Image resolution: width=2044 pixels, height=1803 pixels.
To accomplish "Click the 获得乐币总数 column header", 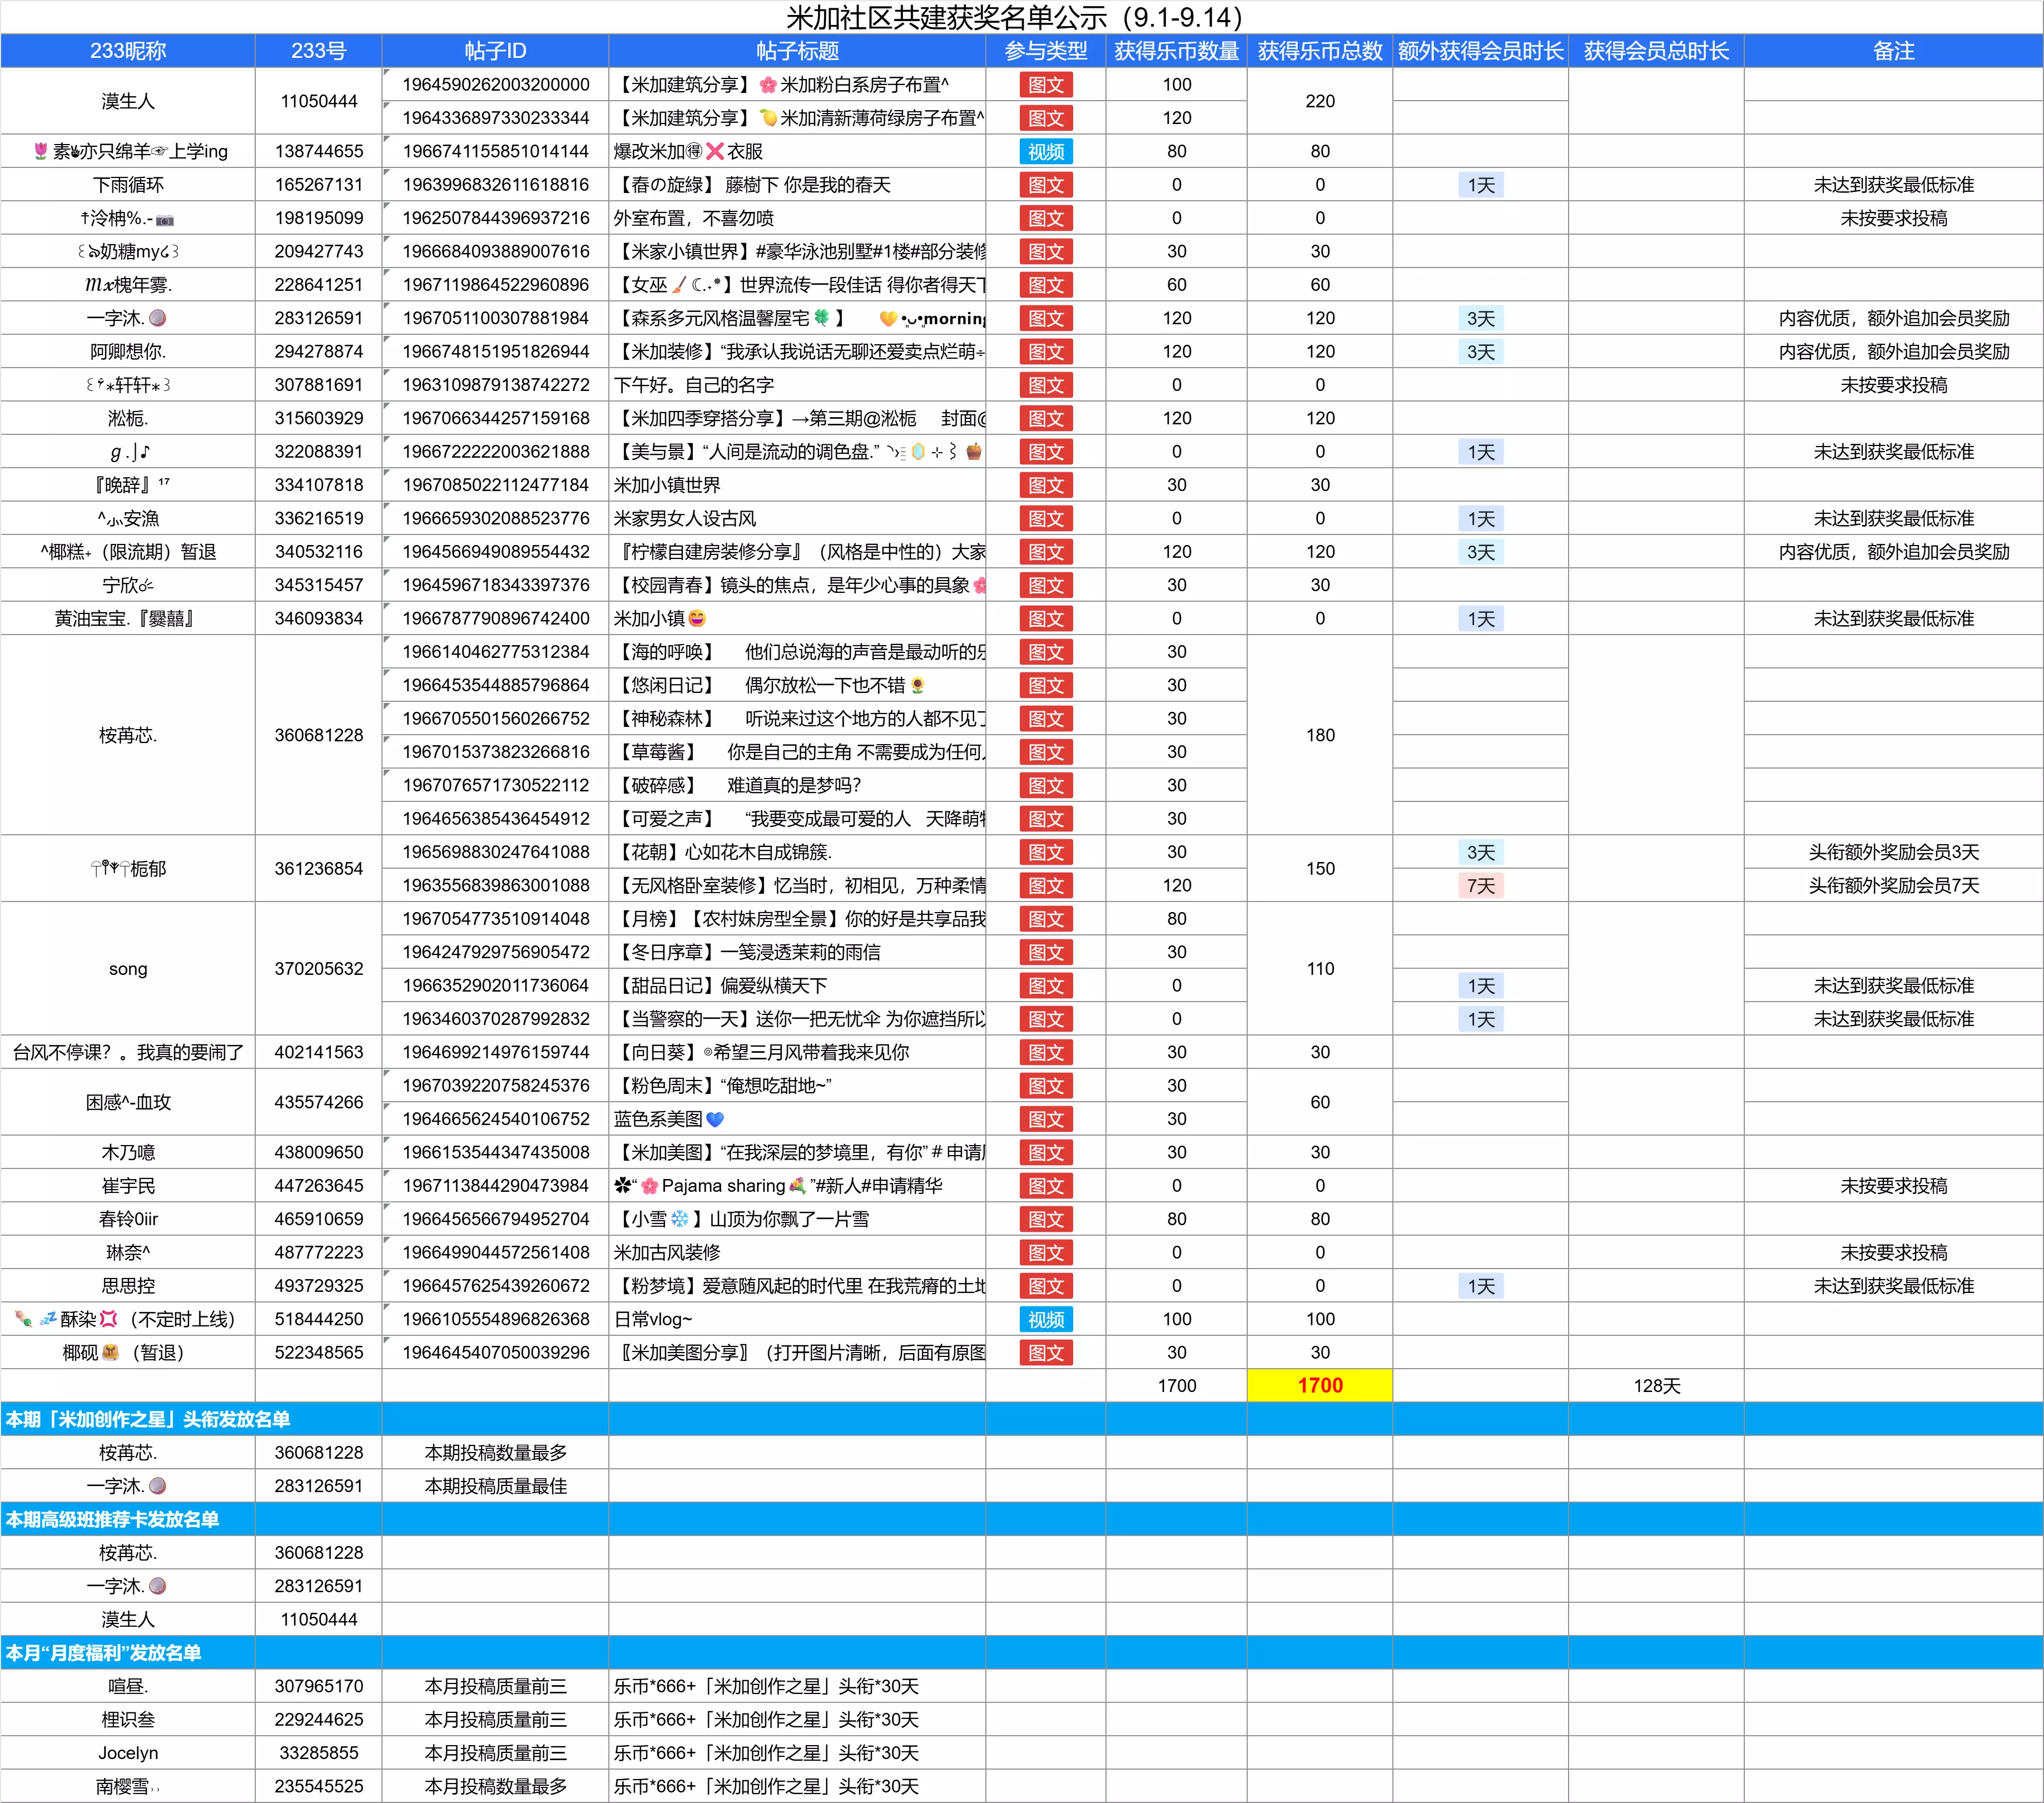I will 1319,51.
